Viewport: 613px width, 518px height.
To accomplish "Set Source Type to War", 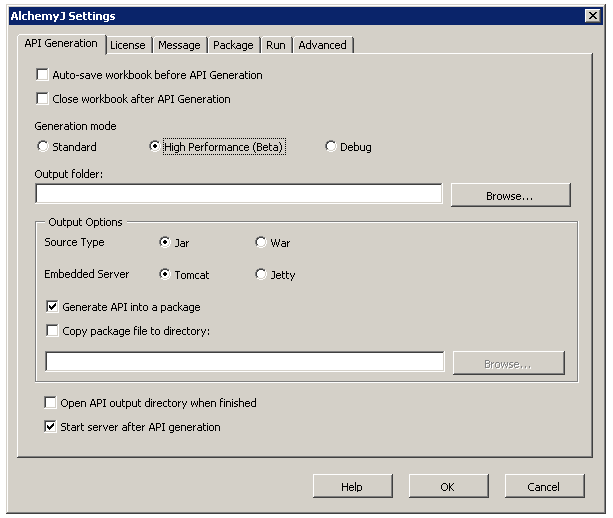I will click(x=261, y=242).
